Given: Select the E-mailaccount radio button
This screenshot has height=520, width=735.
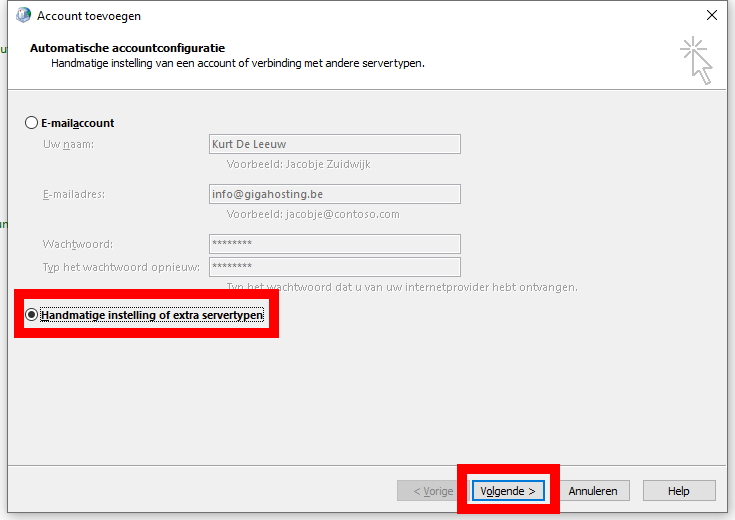Looking at the screenshot, I should pyautogui.click(x=31, y=123).
